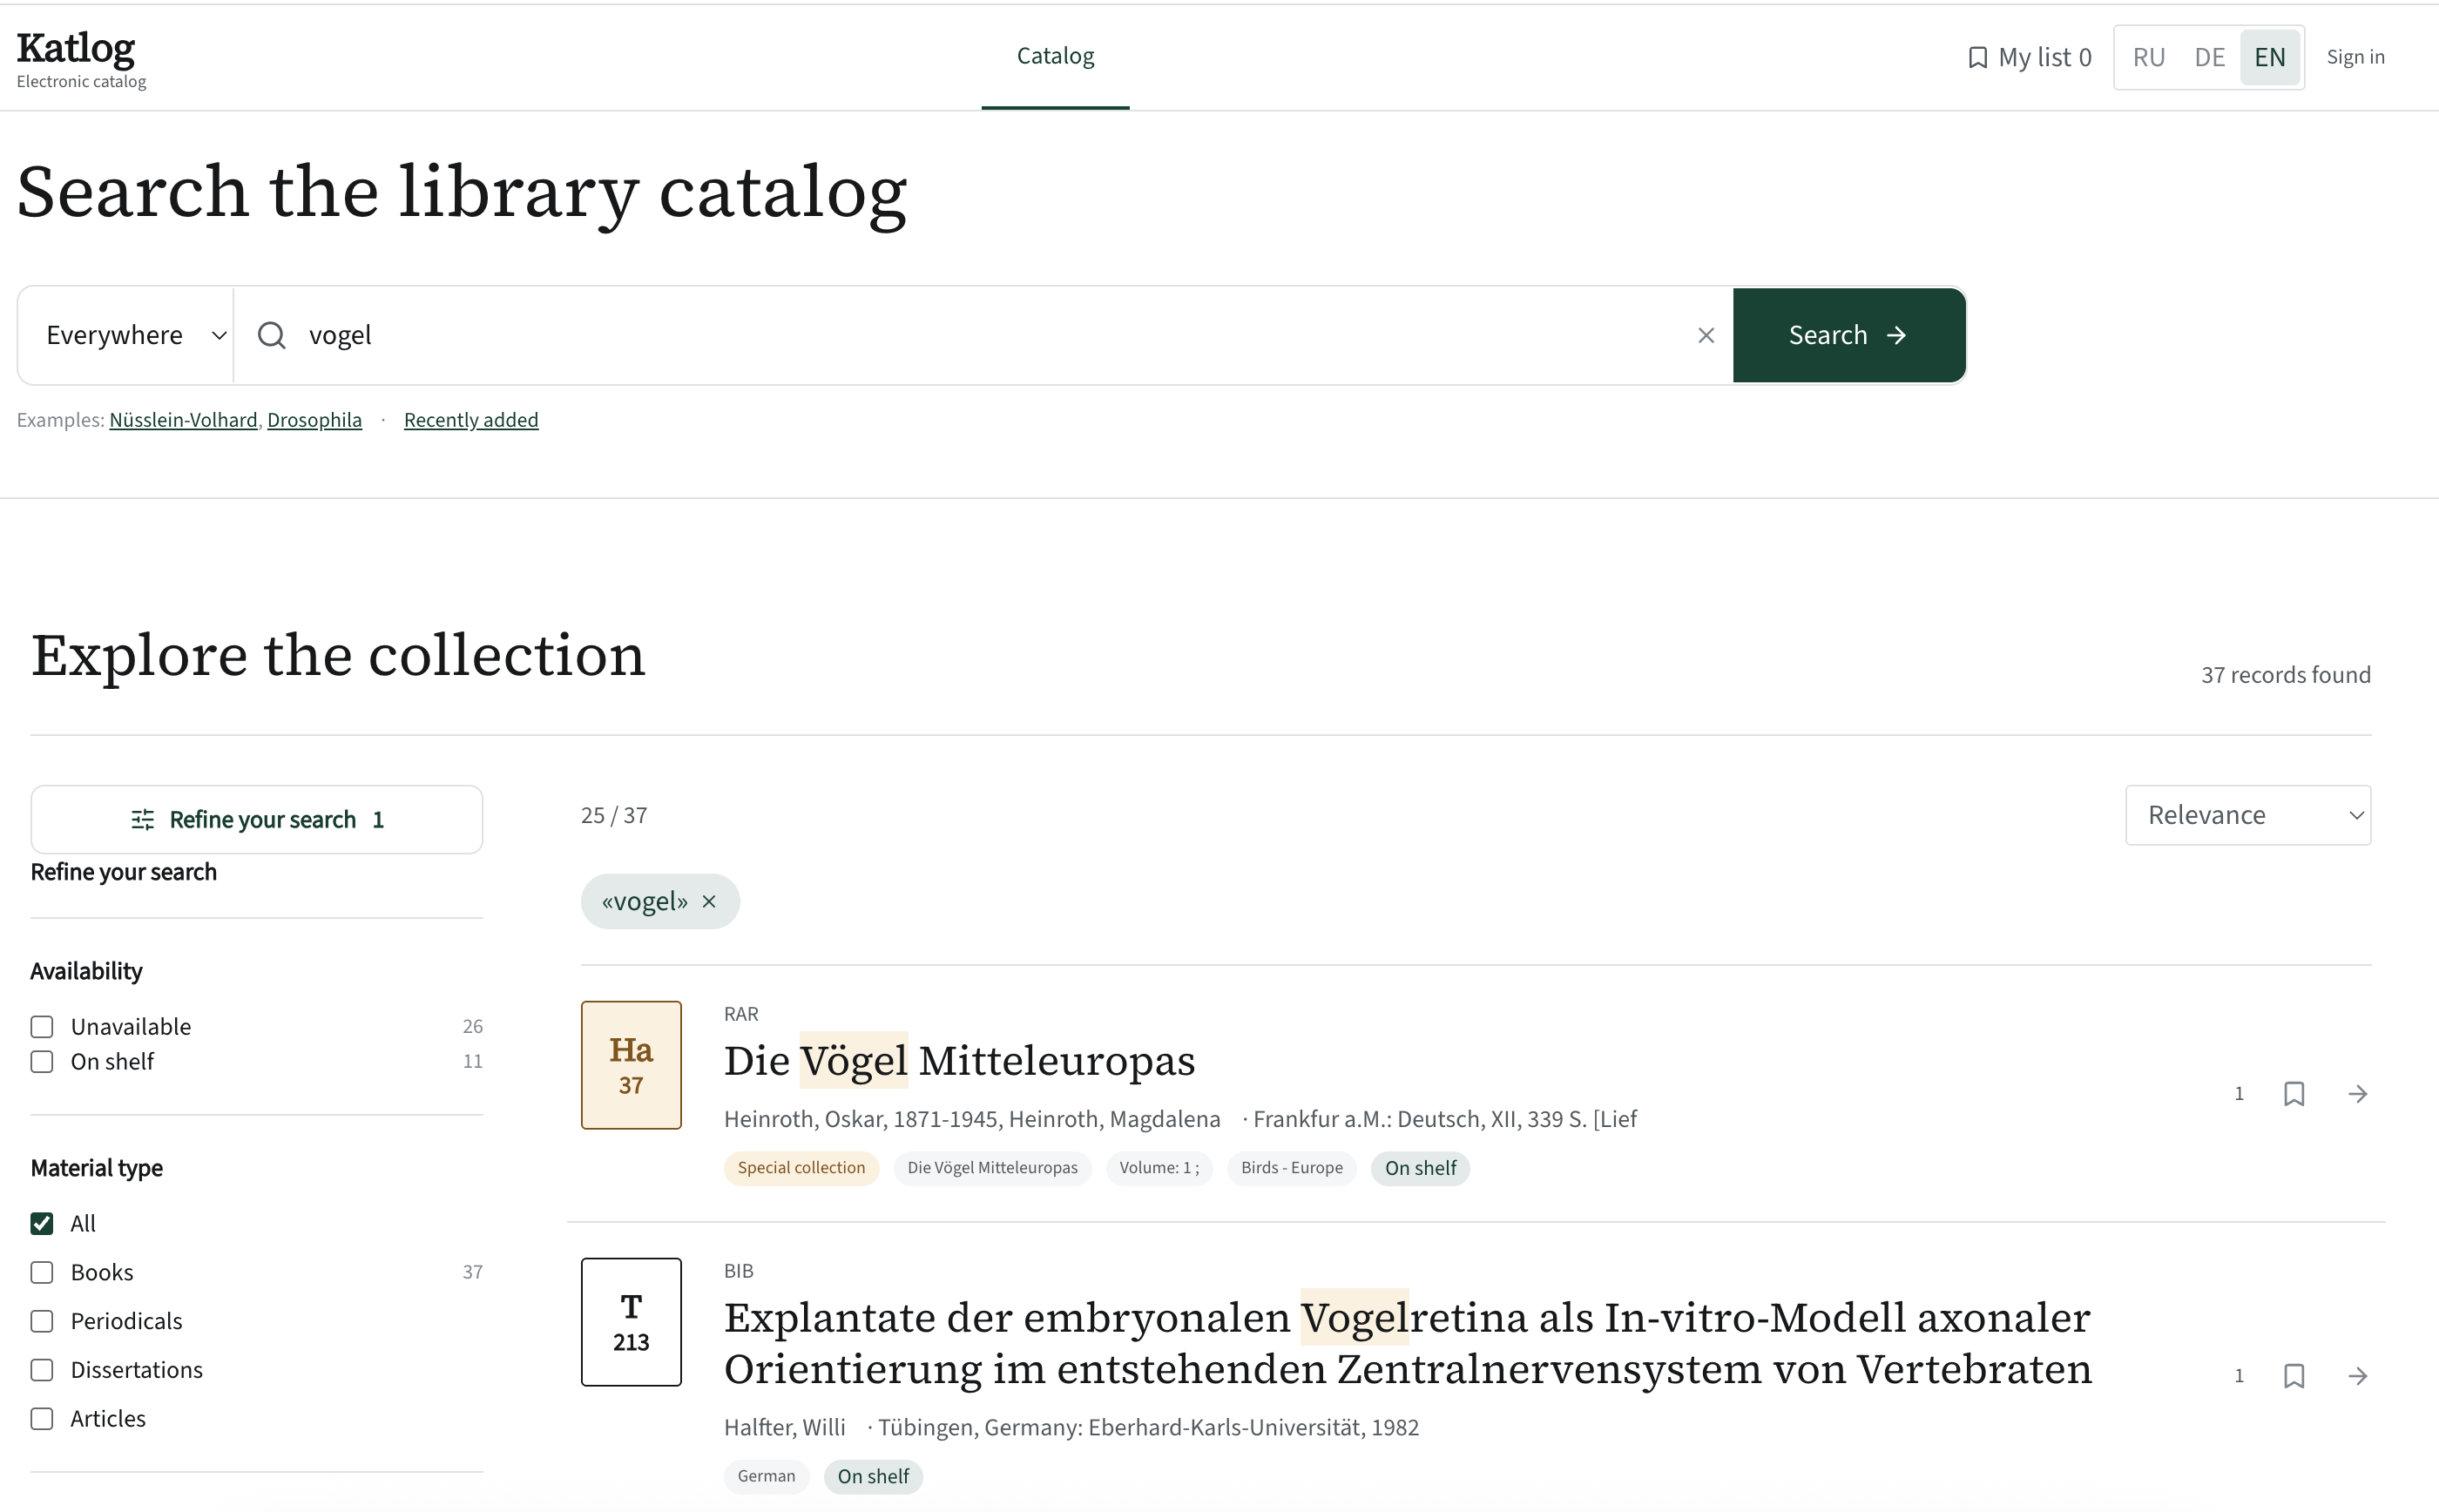Open Explantate der embryonalen record via arrow
Image resolution: width=2439 pixels, height=1512 pixels.
click(x=2357, y=1376)
